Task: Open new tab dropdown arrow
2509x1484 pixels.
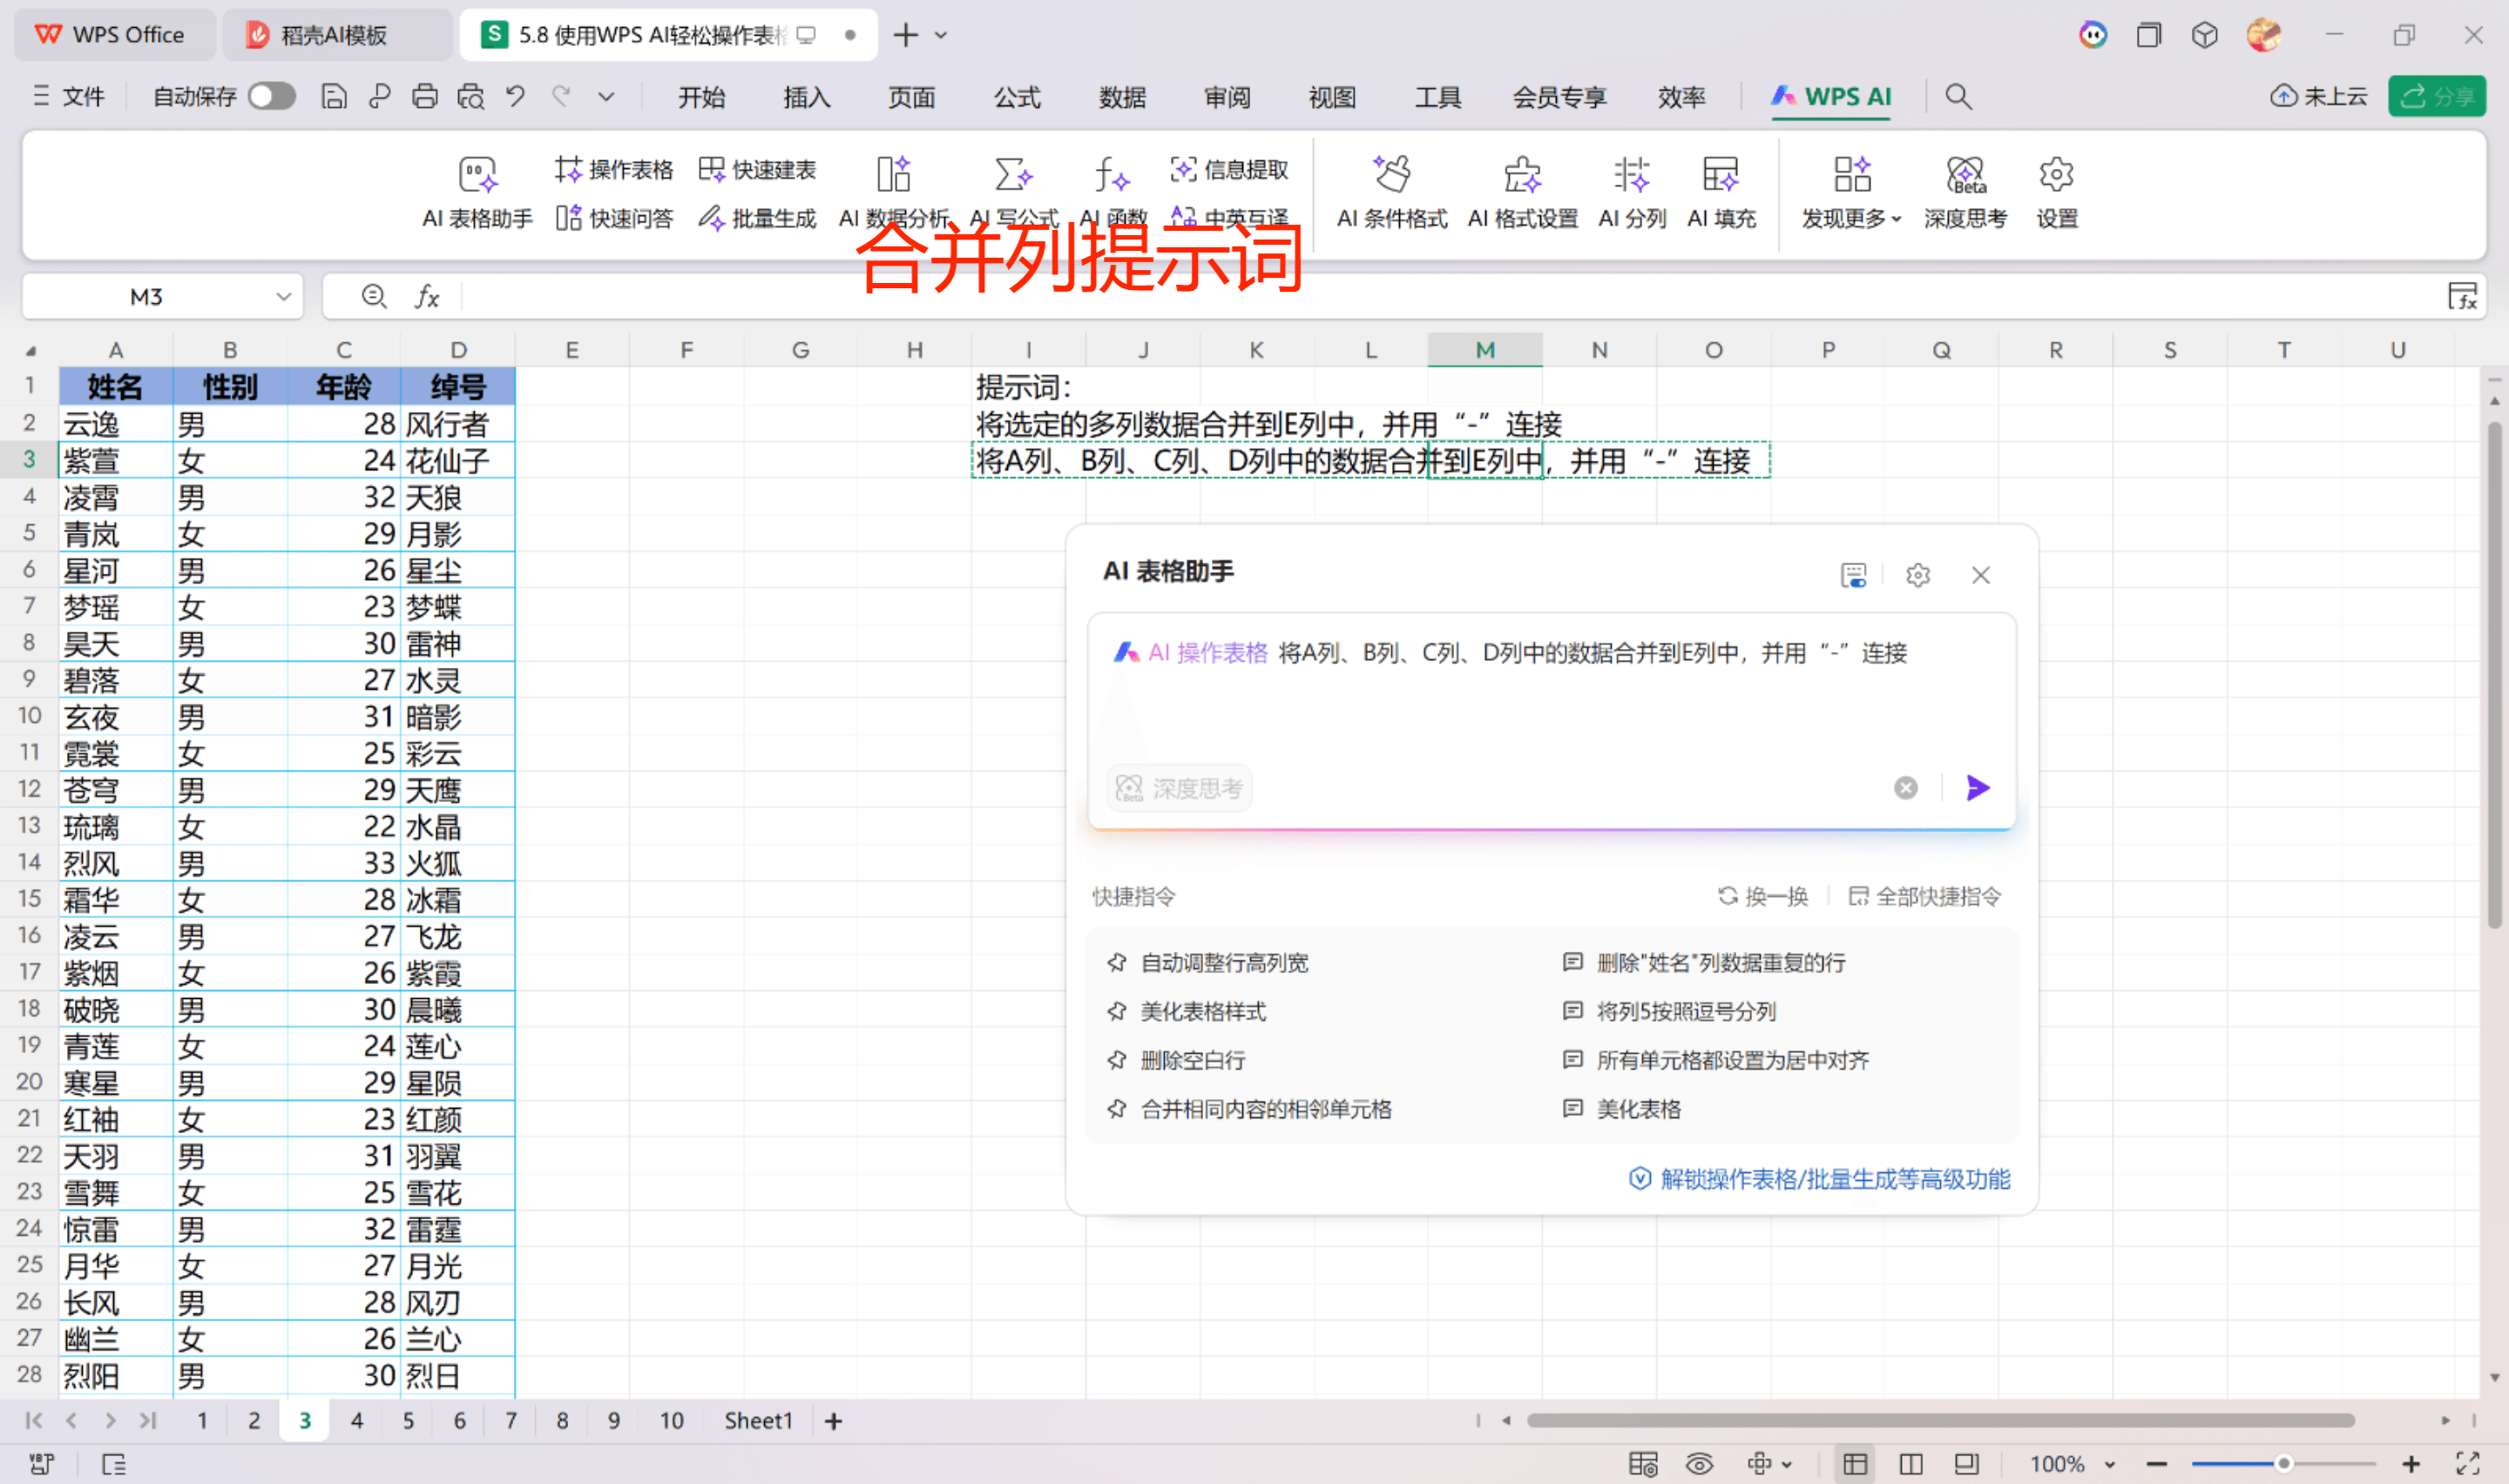Action: point(941,35)
